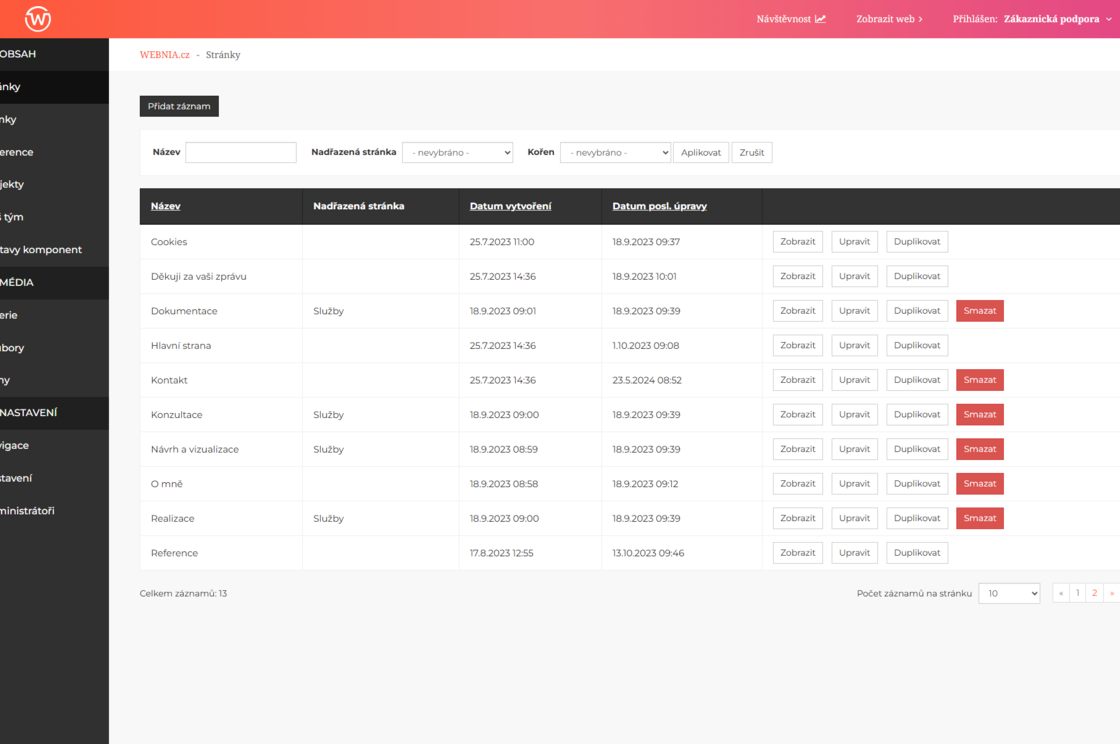The height and width of the screenshot is (744, 1120).
Task: View the Dokumentace page
Action: (x=797, y=311)
